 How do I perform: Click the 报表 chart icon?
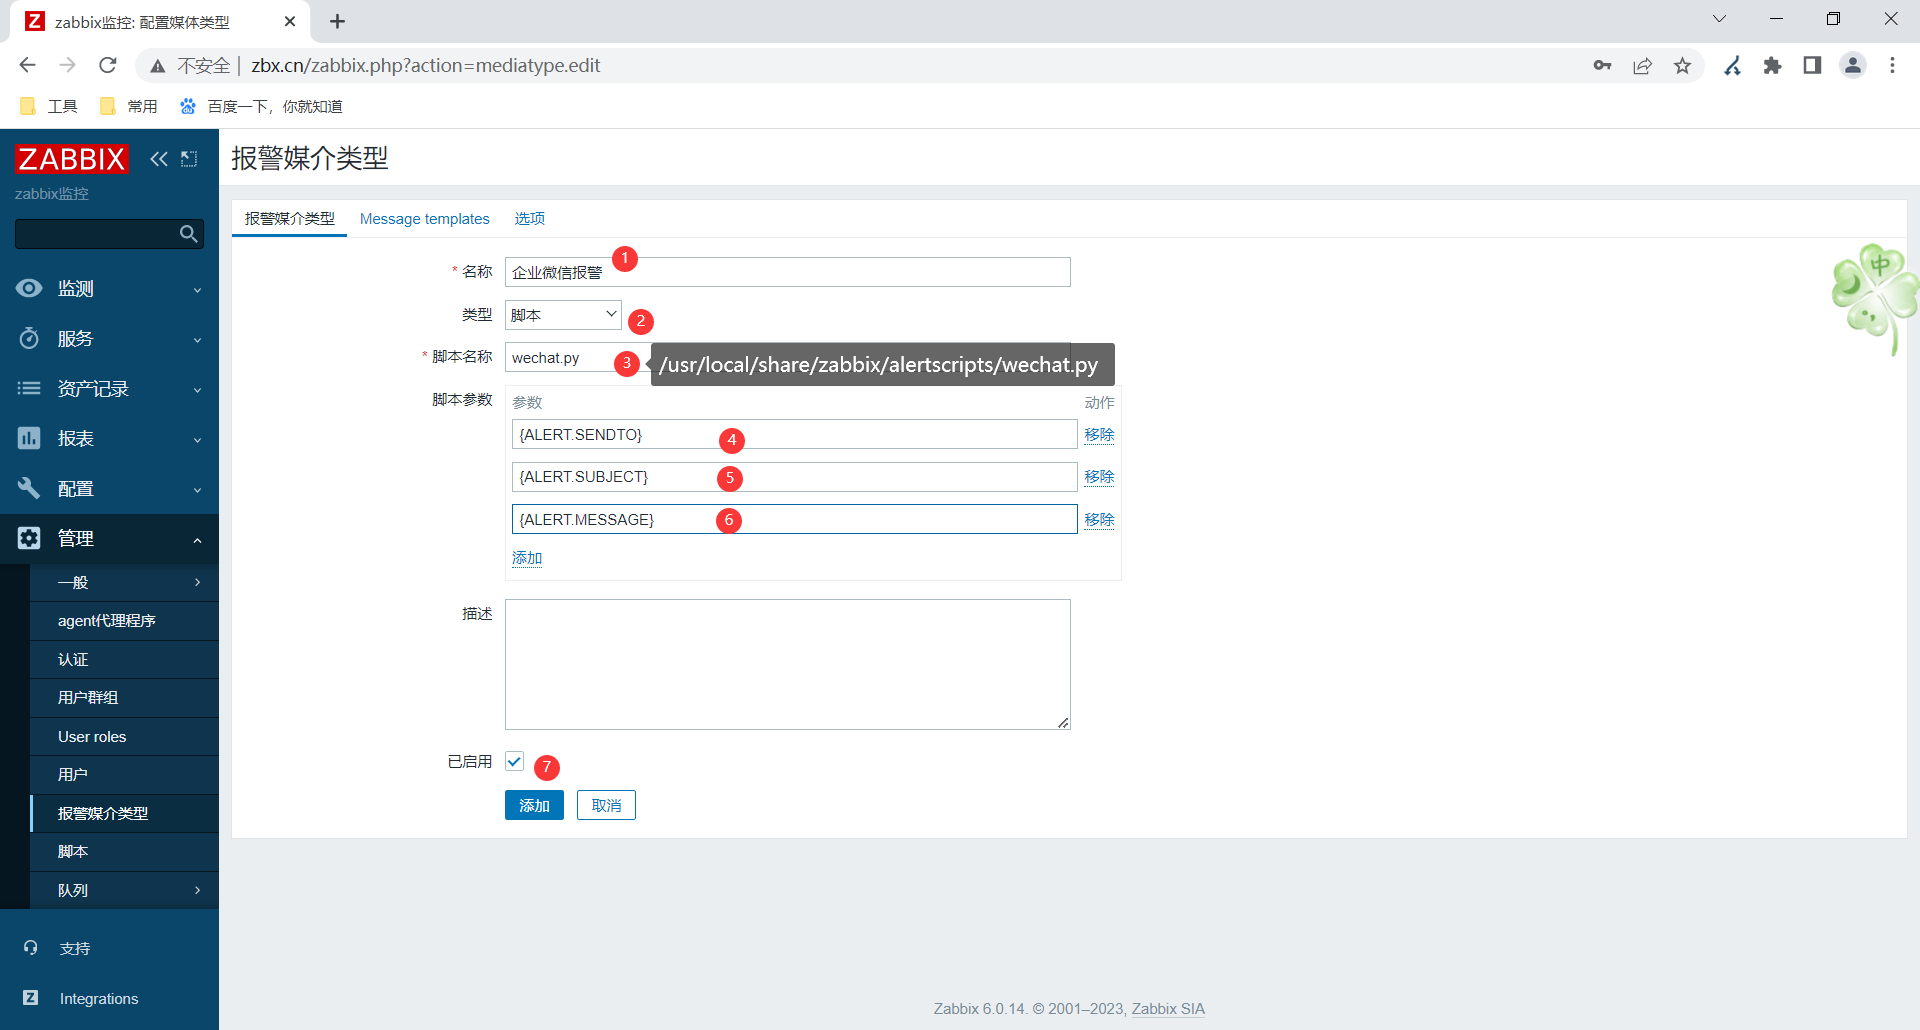pyautogui.click(x=29, y=438)
